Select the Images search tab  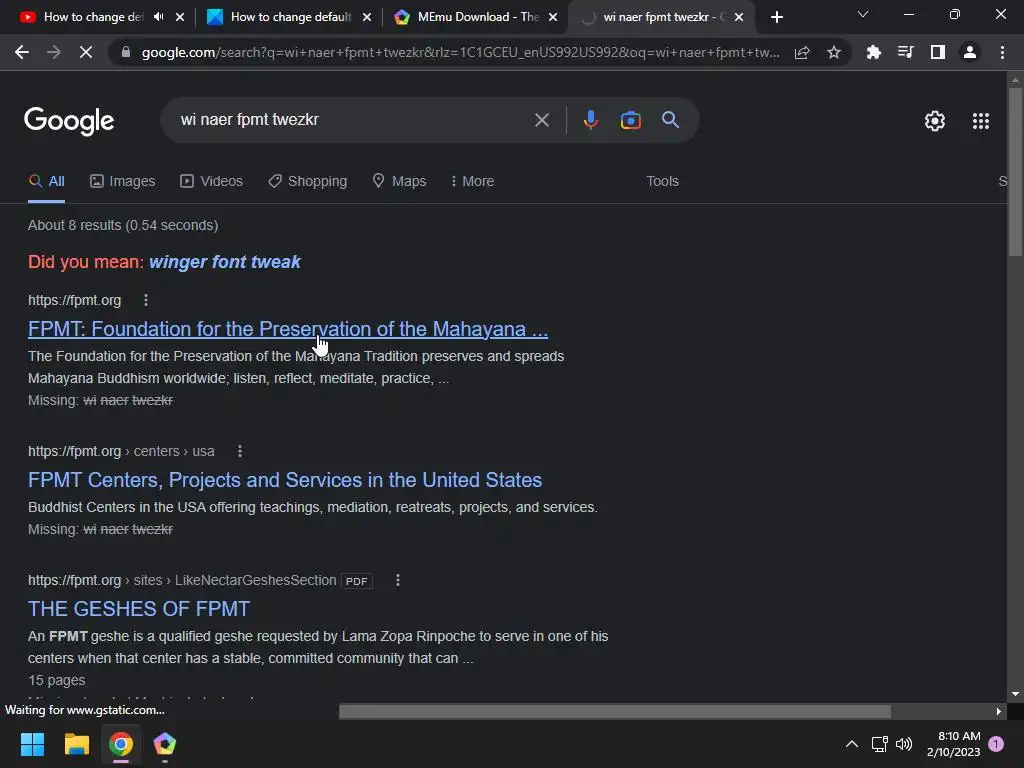tap(123, 182)
